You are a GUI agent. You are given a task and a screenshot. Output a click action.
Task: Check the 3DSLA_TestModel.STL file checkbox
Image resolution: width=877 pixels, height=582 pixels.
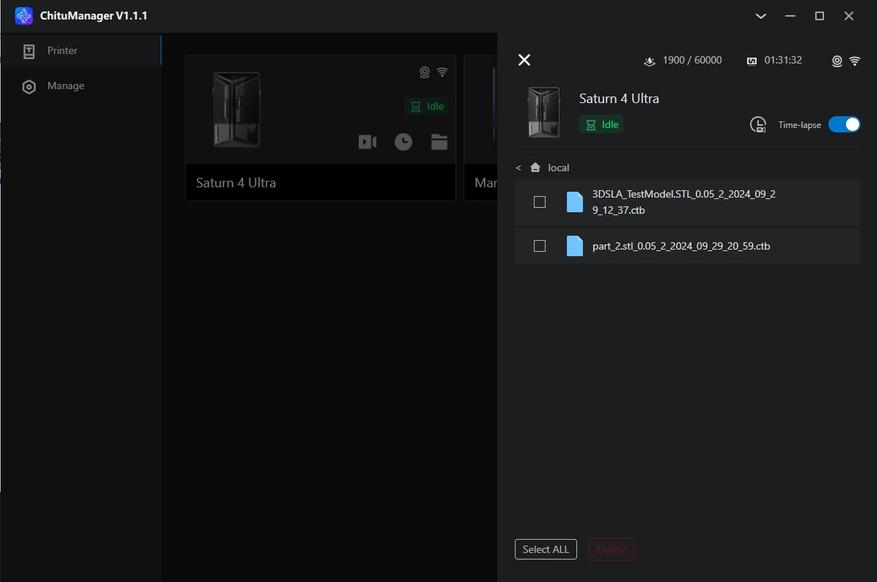(x=540, y=202)
